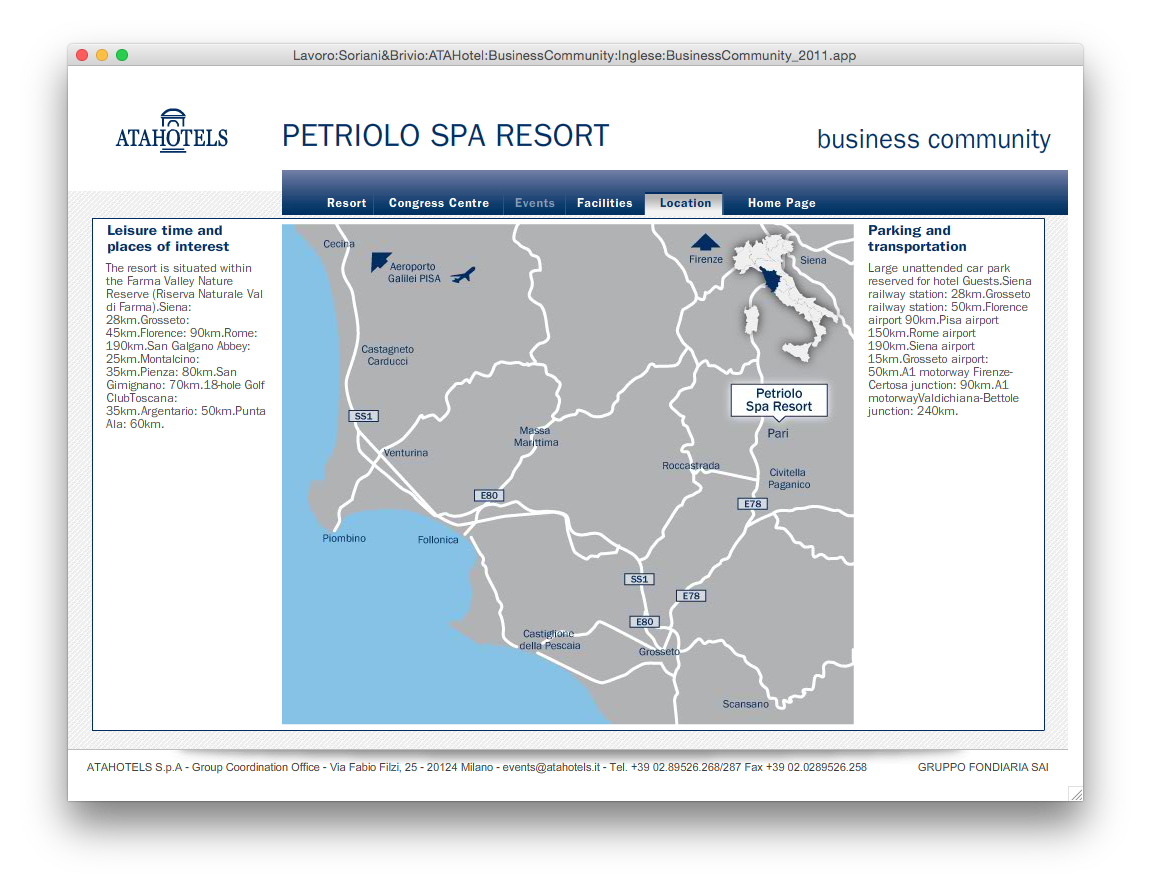Open the Resort tab
The width and height of the screenshot is (1151, 893).
(346, 203)
